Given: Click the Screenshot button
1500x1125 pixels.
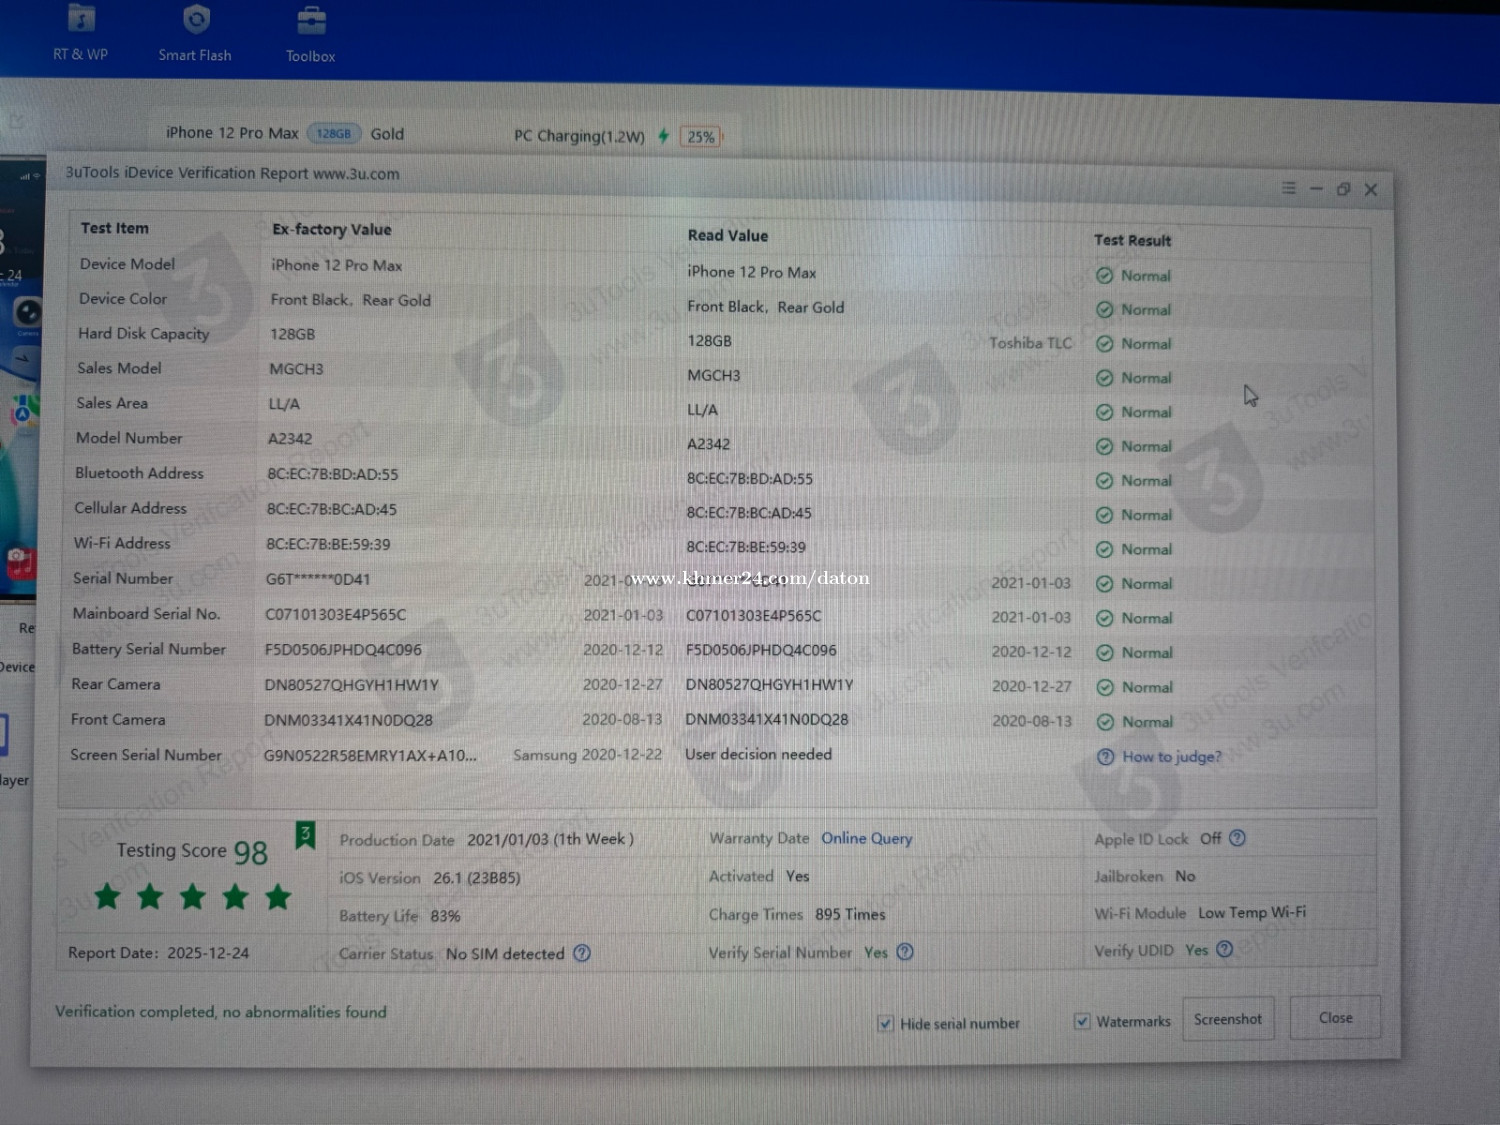Looking at the screenshot, I should coord(1227,1019).
